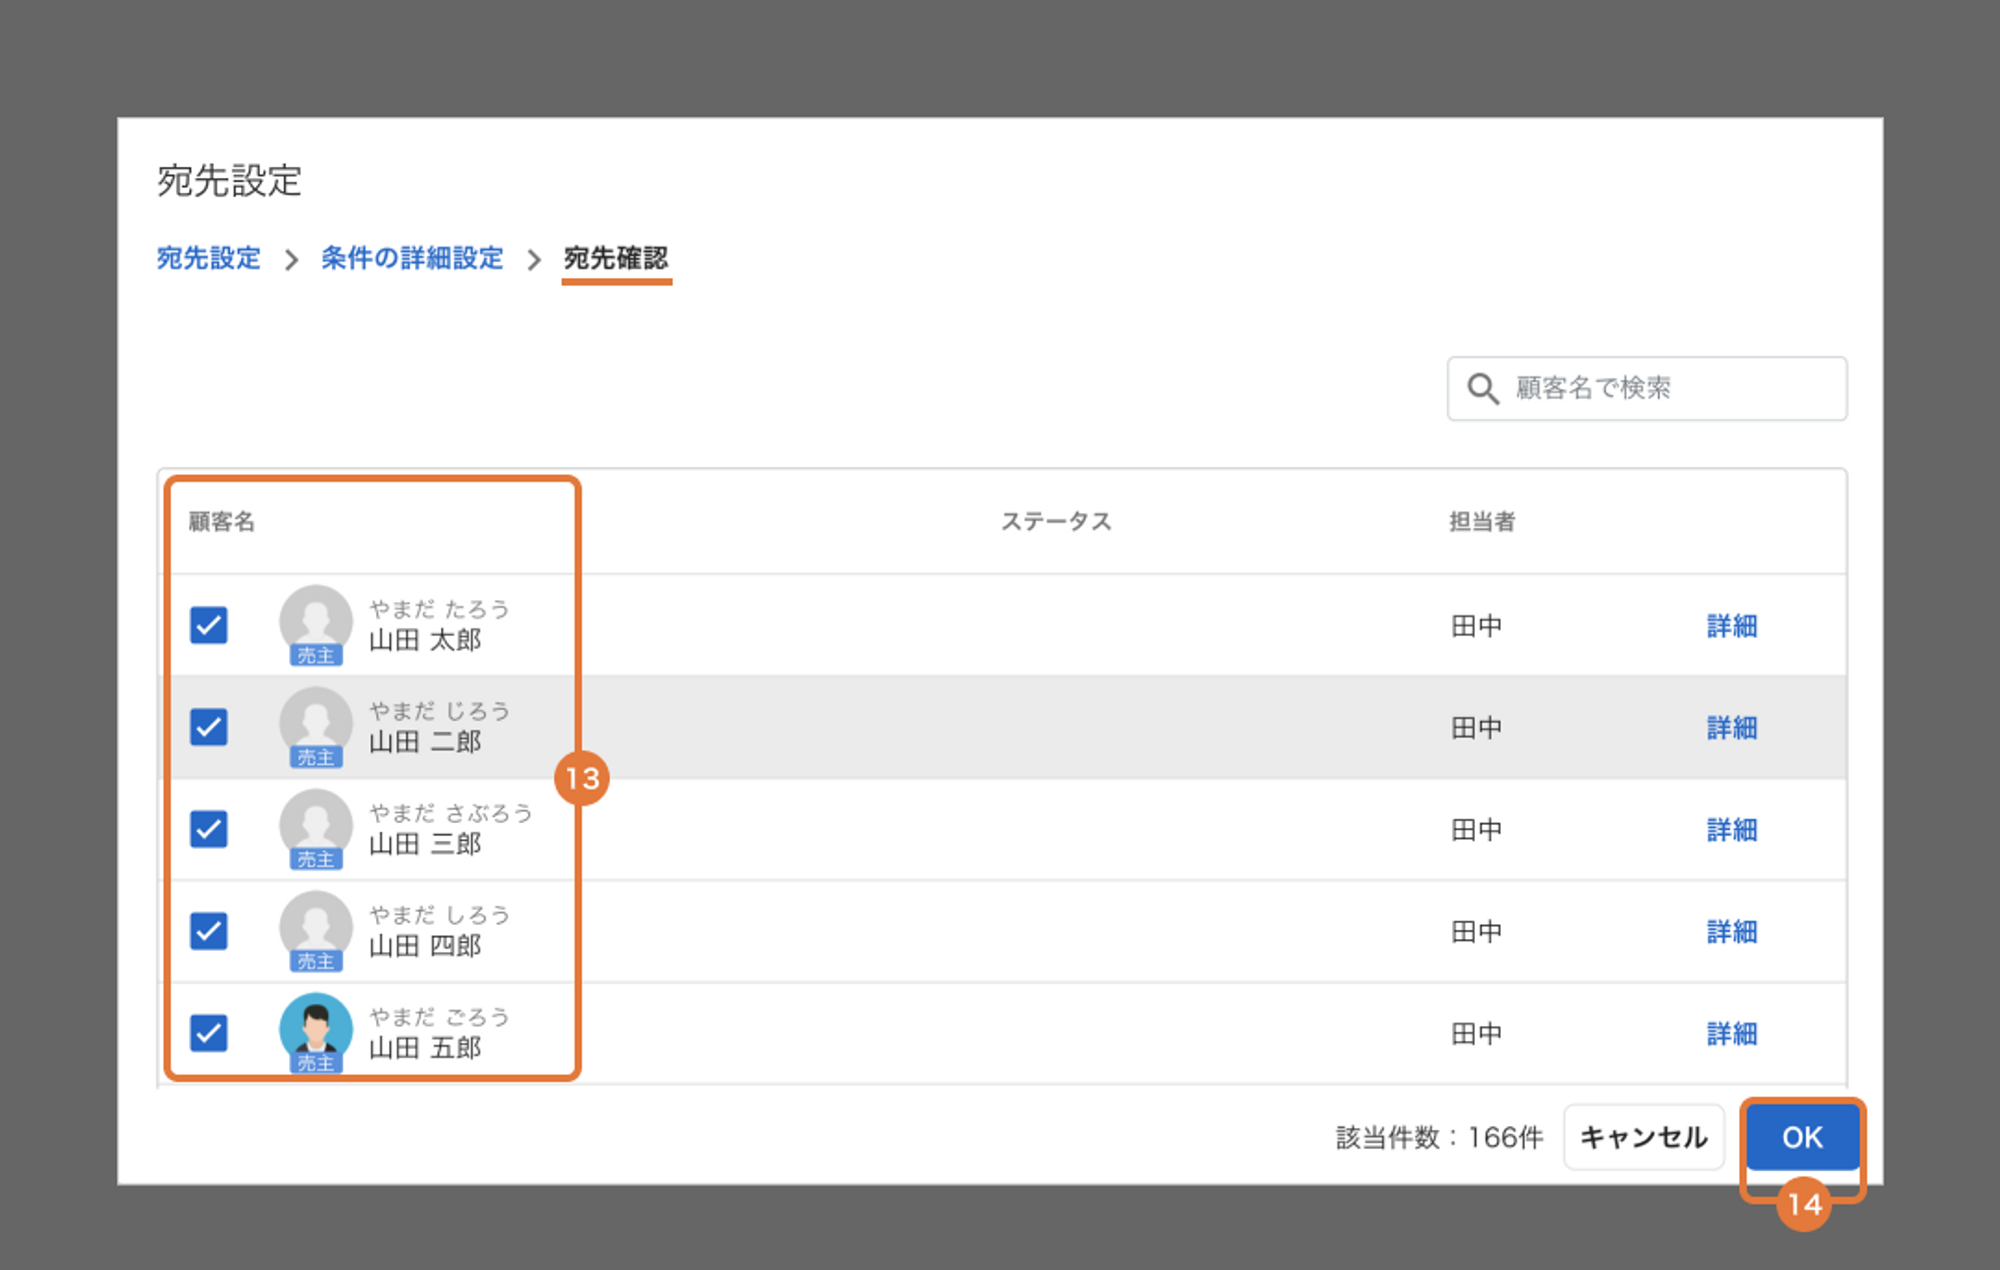
Task: Click the ステータス column header
Action: [1056, 521]
